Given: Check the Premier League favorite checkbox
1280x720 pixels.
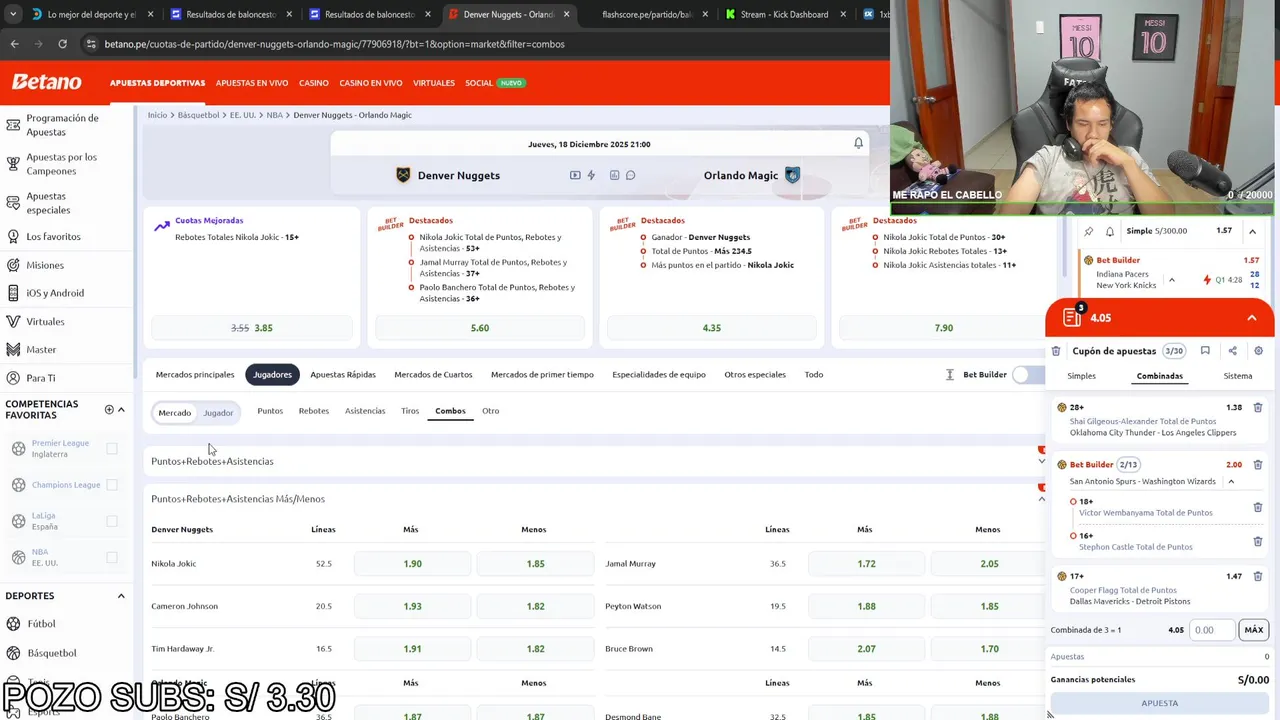Looking at the screenshot, I should coord(112,448).
